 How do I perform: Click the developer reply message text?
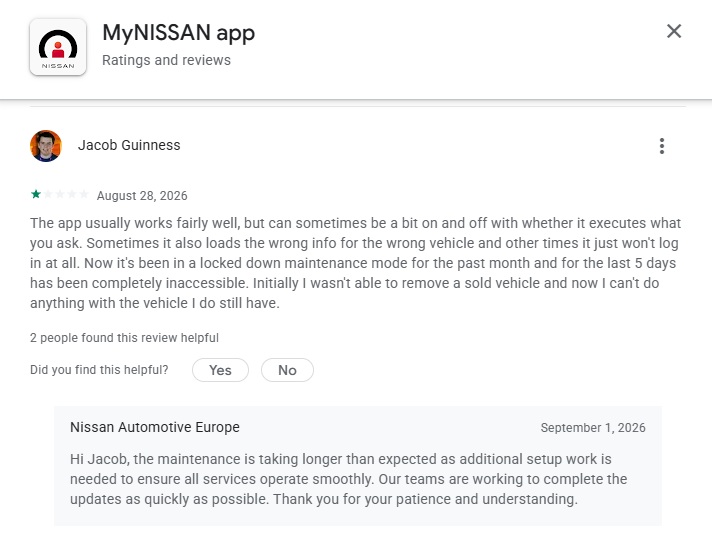click(348, 479)
